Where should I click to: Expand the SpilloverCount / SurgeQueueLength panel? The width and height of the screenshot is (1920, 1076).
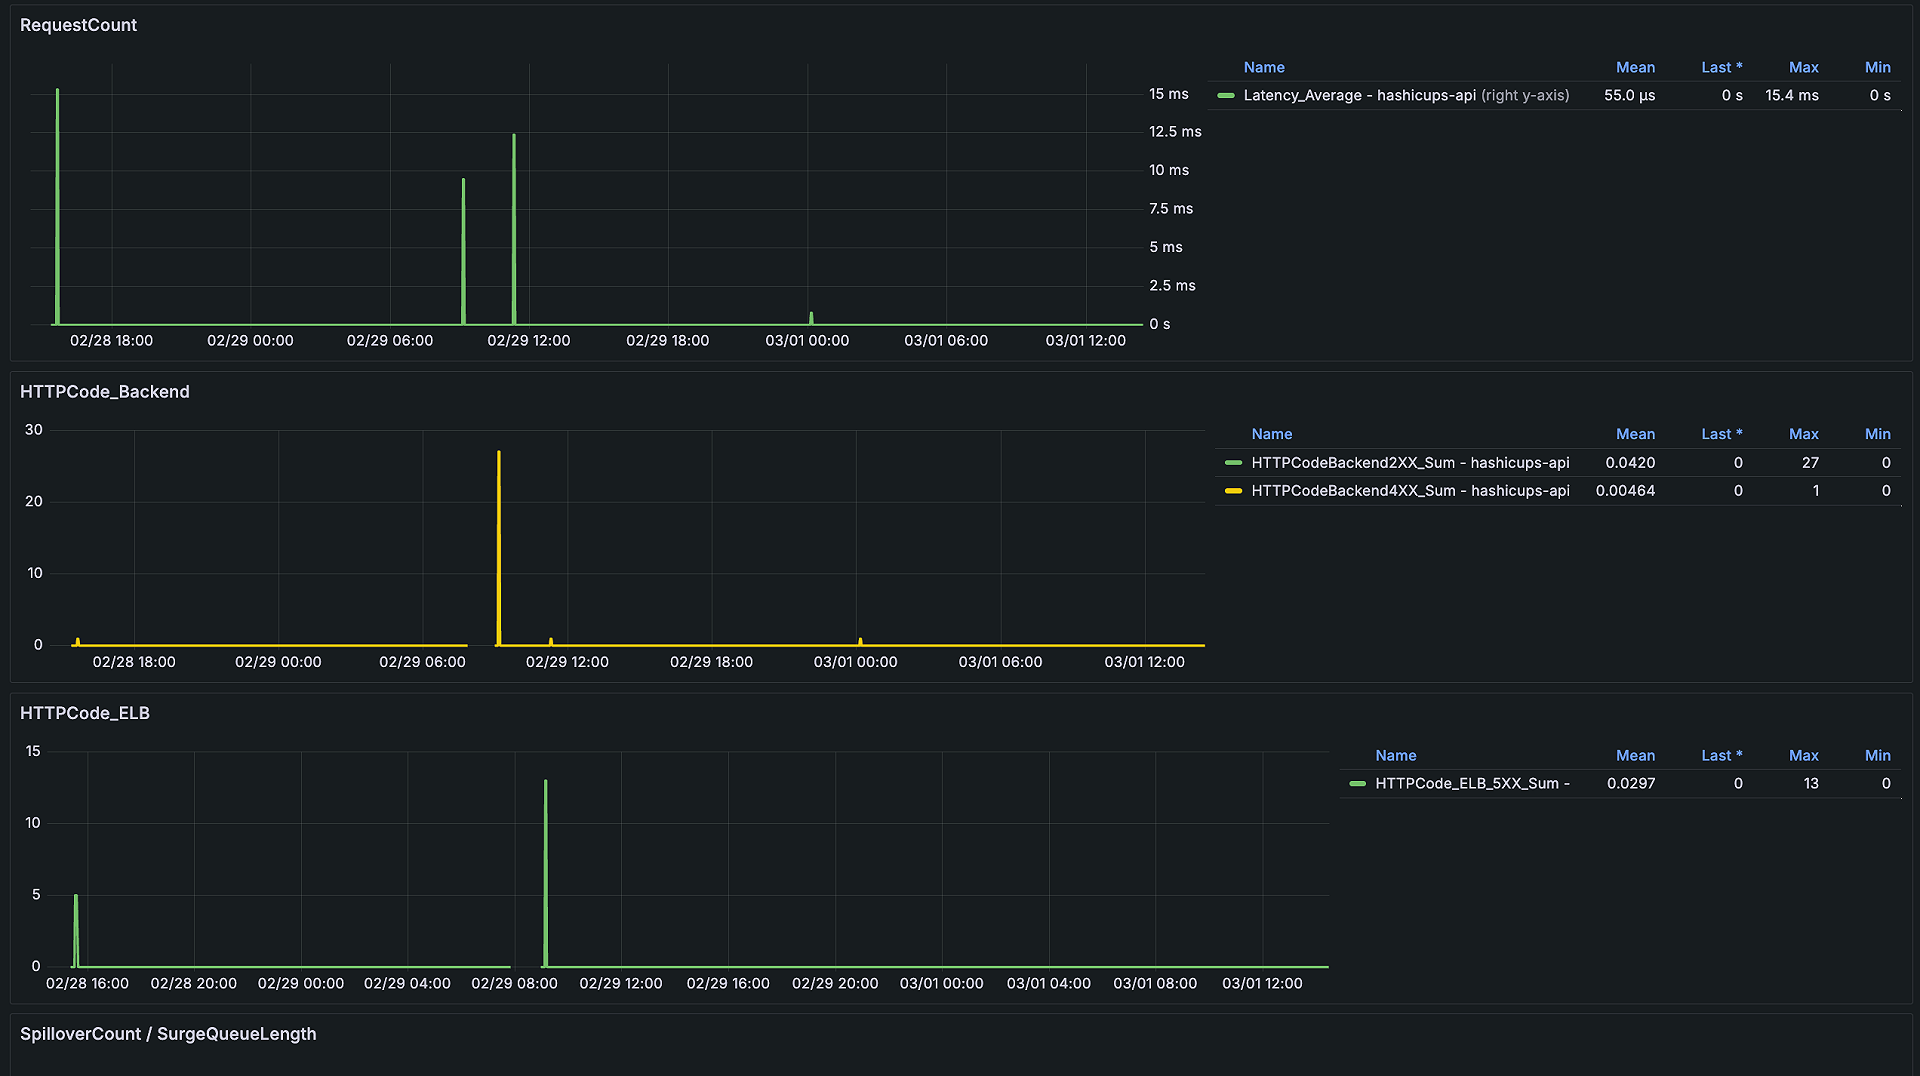click(x=168, y=1033)
